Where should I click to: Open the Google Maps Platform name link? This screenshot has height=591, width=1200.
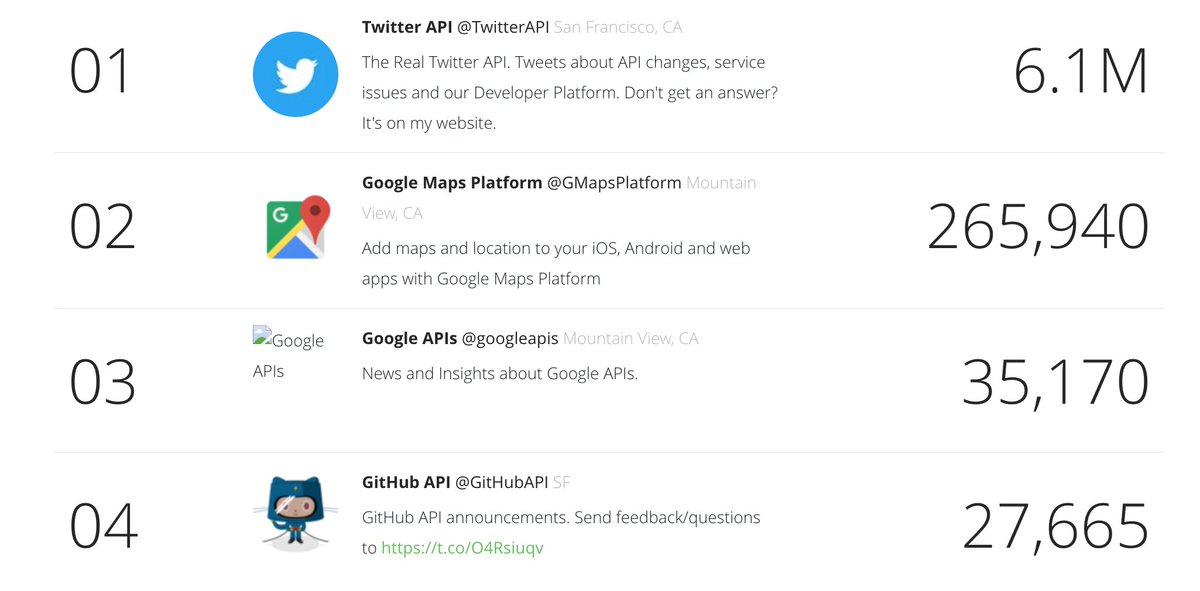coord(452,183)
